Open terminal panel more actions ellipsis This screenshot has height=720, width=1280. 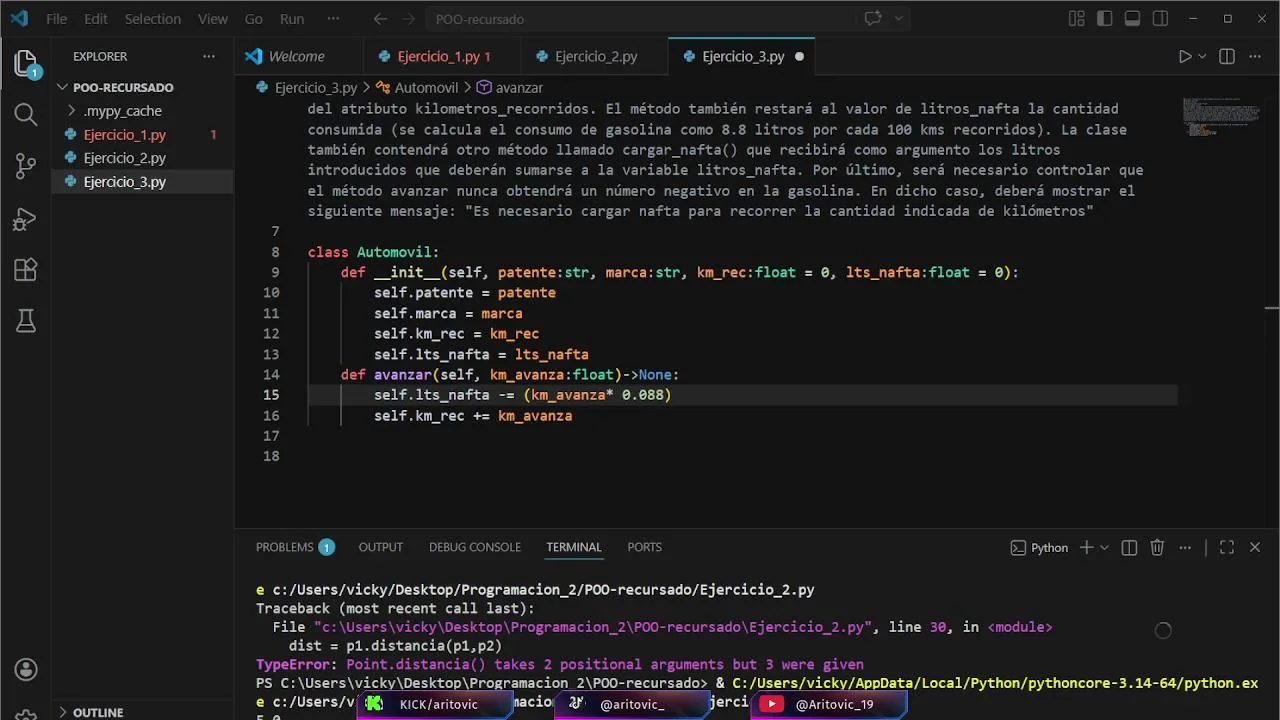pyautogui.click(x=1185, y=547)
